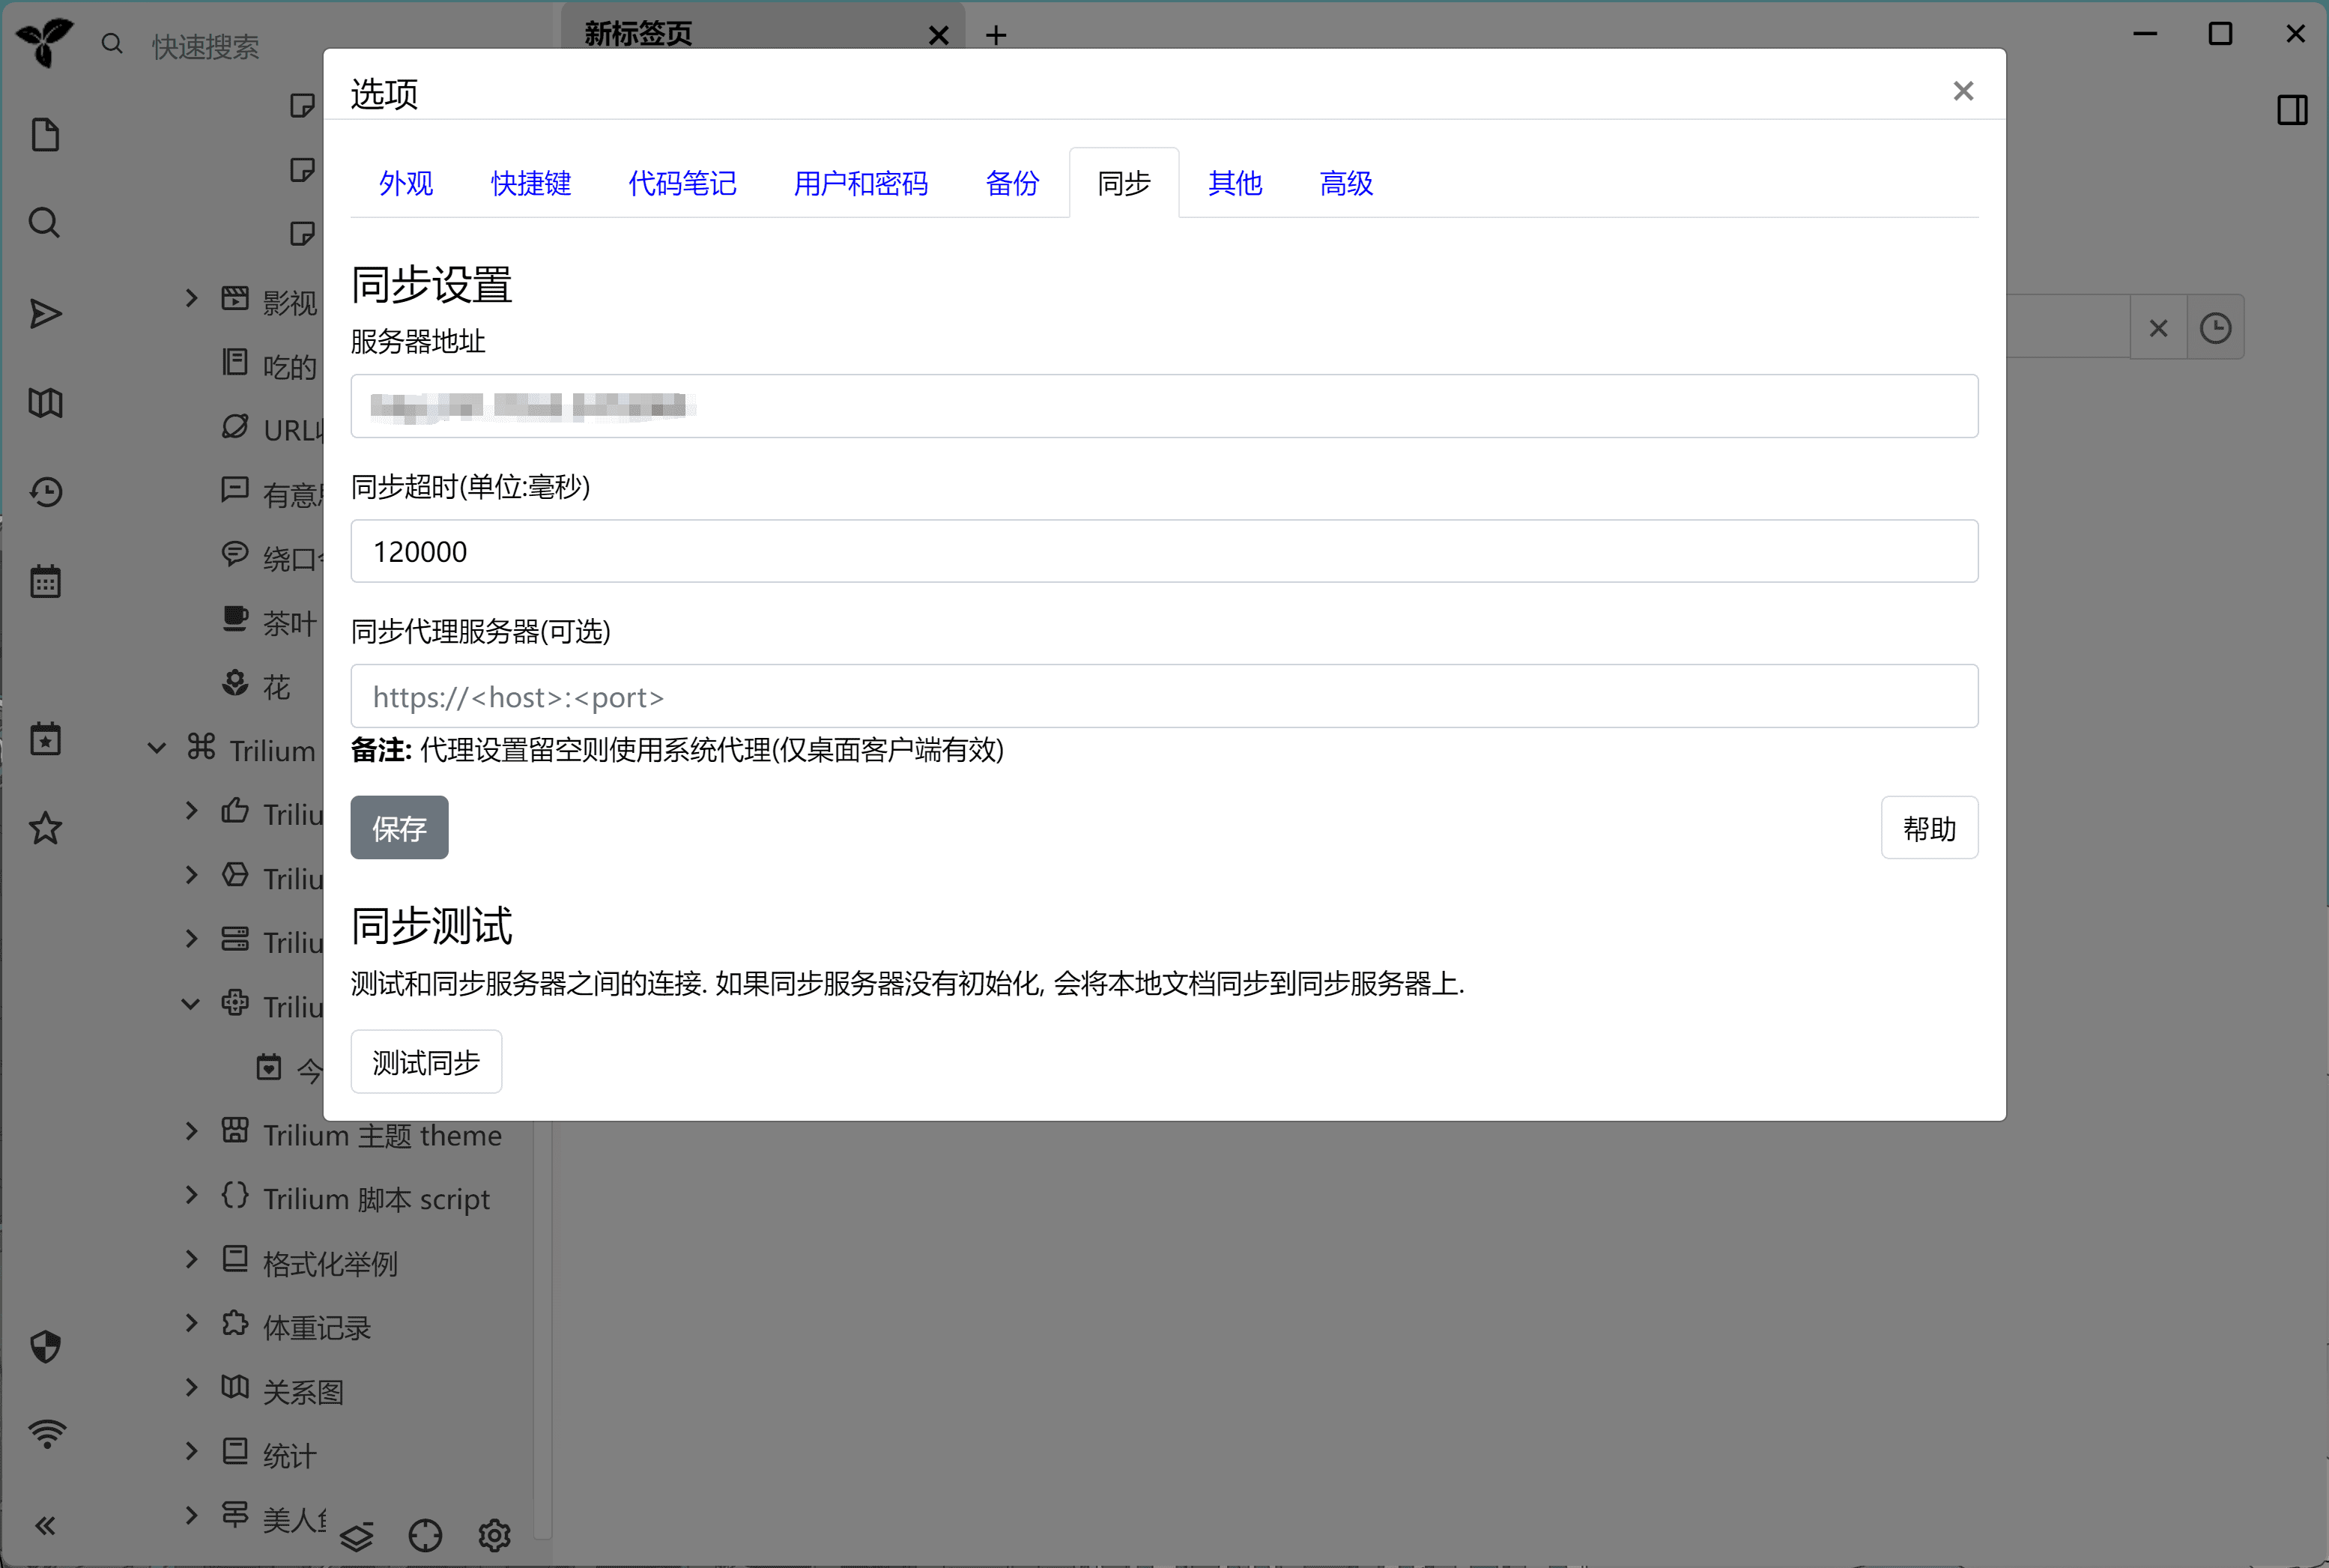Screen dimensions: 2329x1568
Task: Select the 关系图 note
Action: [x=303, y=1391]
